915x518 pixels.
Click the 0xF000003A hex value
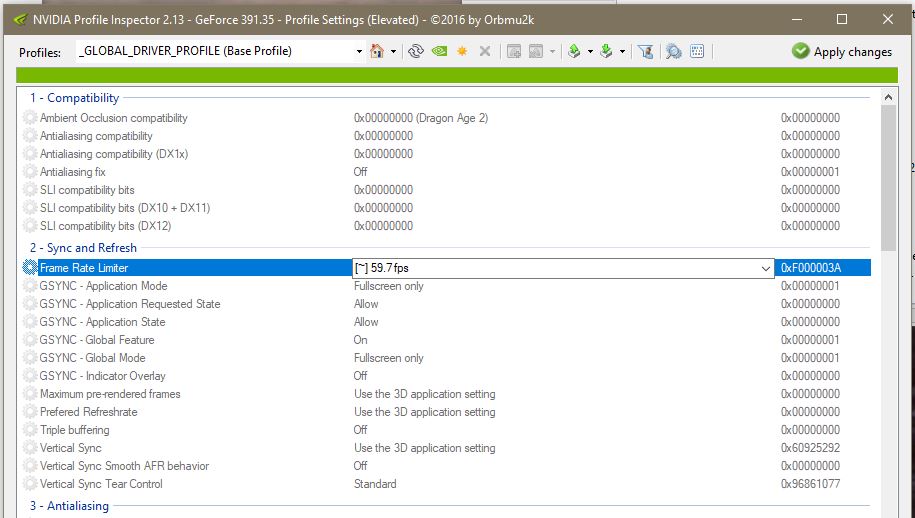[x=811, y=268]
